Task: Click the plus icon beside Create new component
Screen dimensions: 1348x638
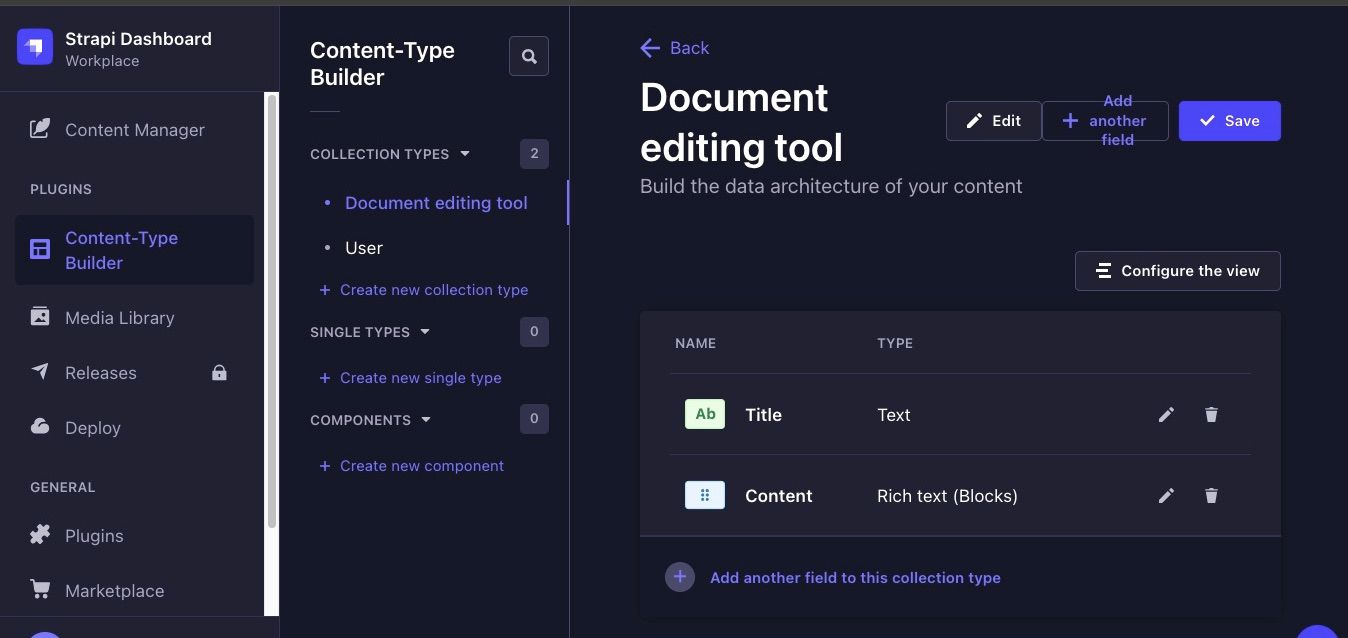Action: [324, 466]
